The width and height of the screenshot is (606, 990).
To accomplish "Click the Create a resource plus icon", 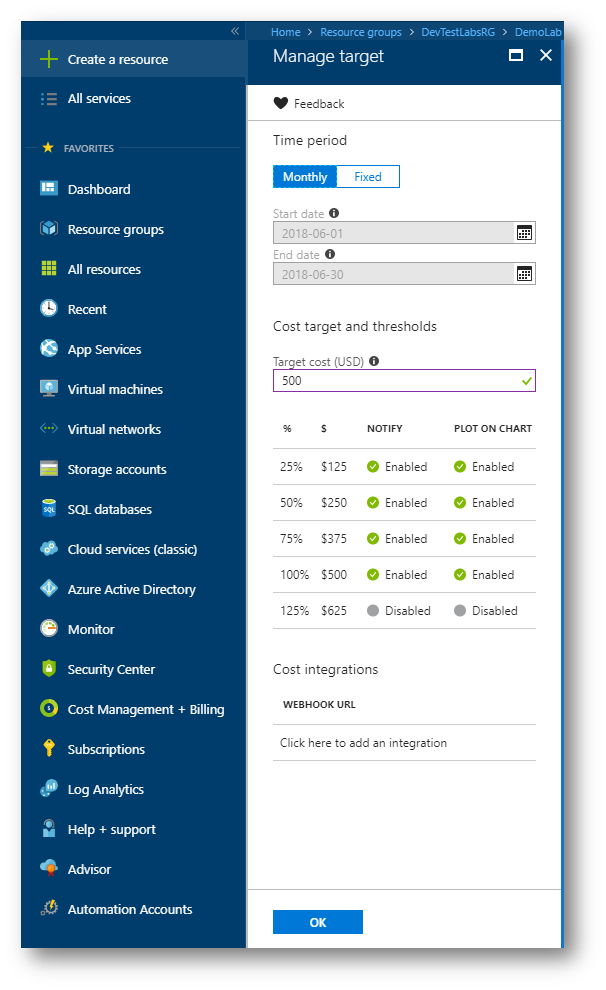I will click(x=49, y=59).
